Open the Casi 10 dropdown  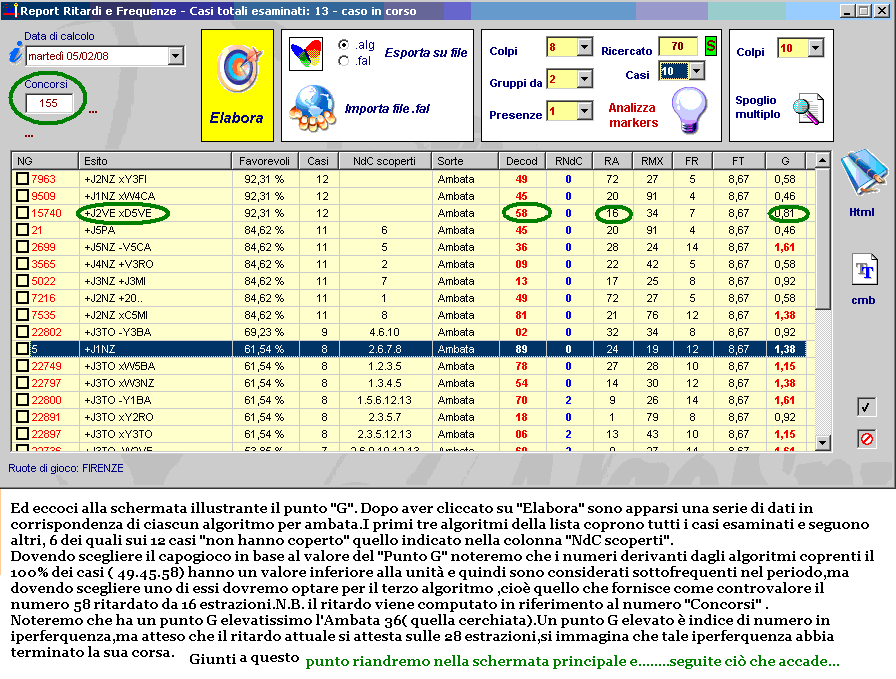pyautogui.click(x=697, y=71)
